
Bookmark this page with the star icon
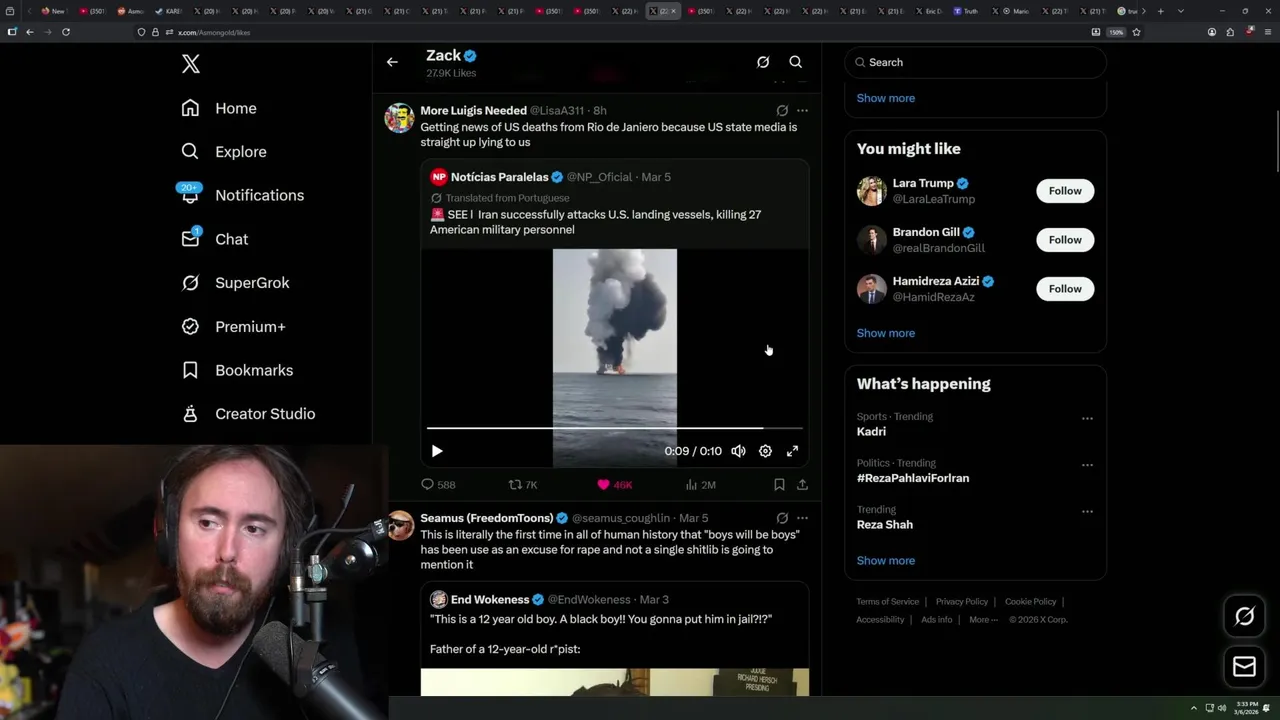[1136, 32]
